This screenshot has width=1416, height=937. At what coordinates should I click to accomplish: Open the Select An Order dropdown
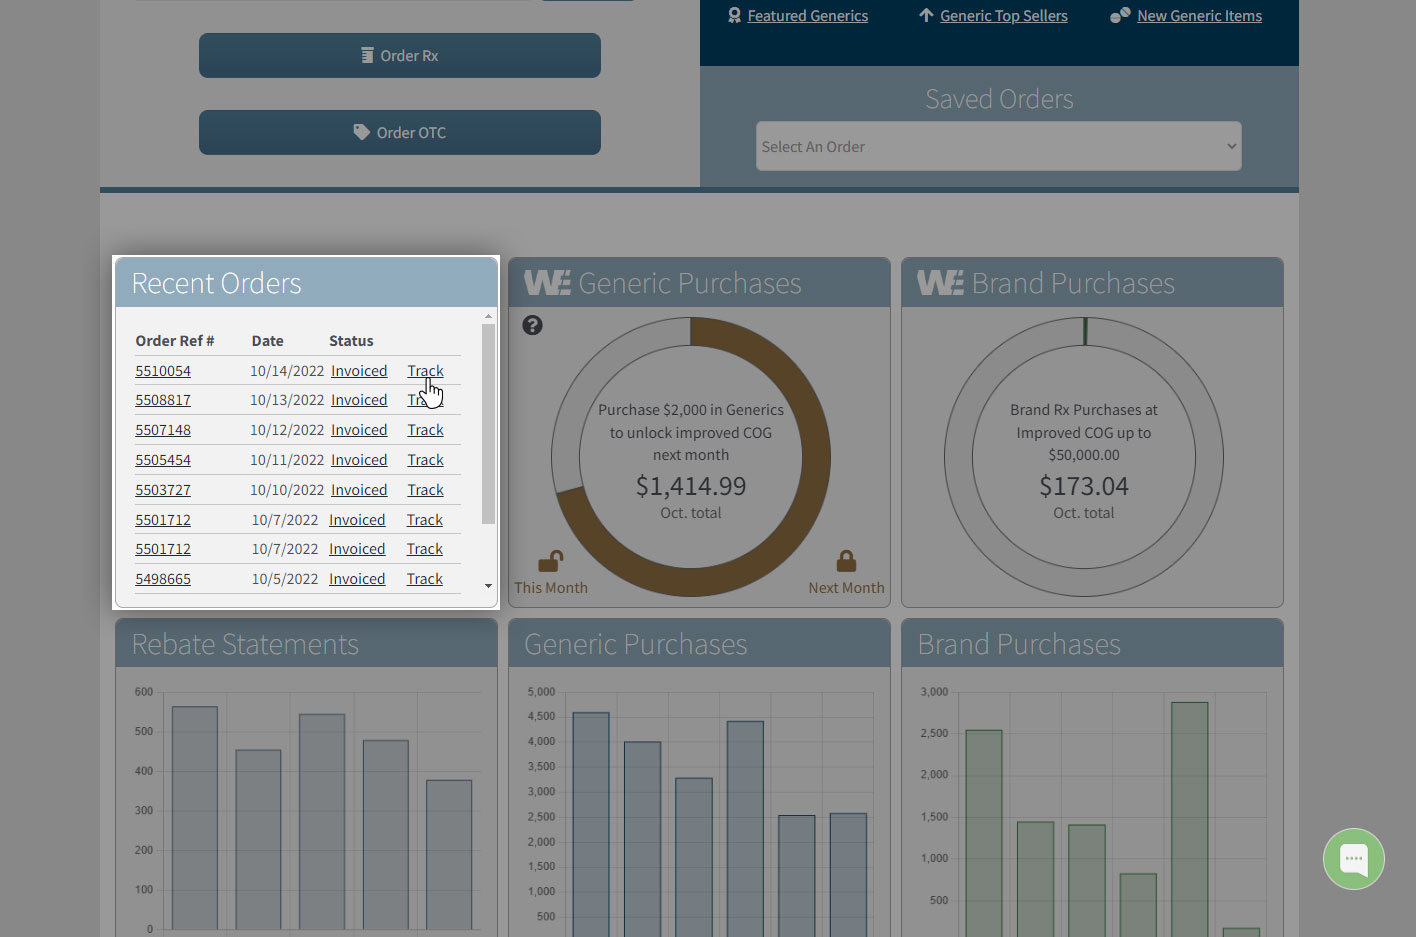[998, 146]
